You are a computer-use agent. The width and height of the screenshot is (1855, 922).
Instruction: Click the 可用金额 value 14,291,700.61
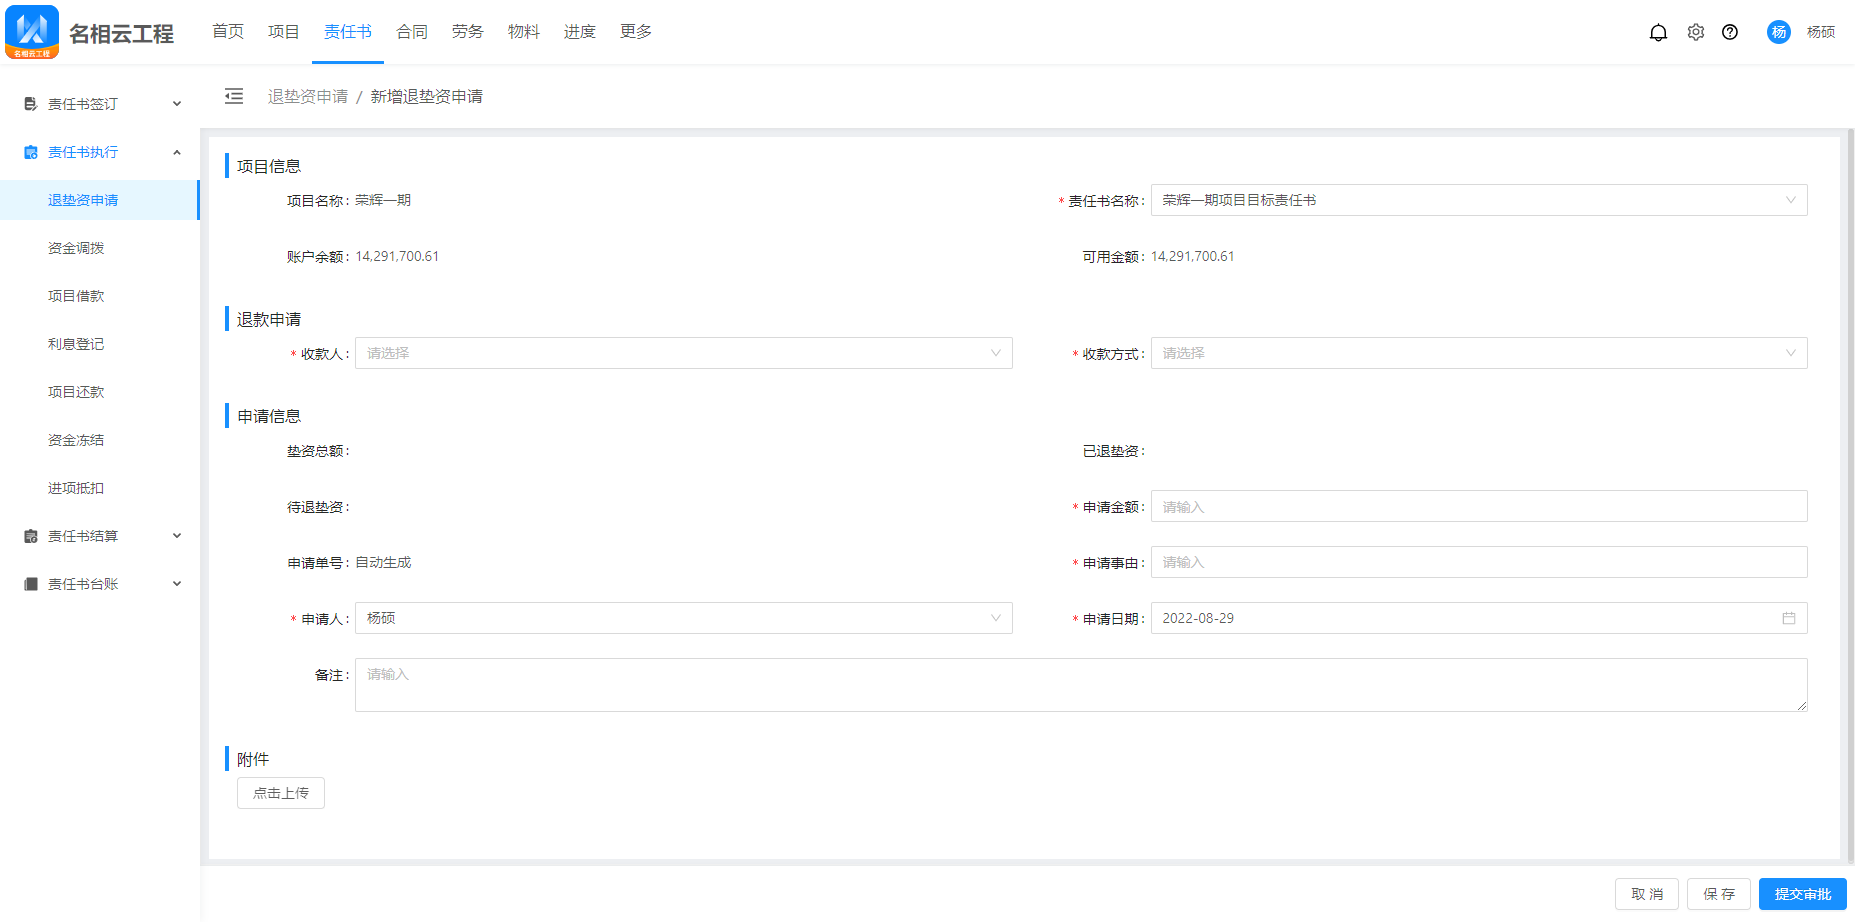tap(1193, 256)
